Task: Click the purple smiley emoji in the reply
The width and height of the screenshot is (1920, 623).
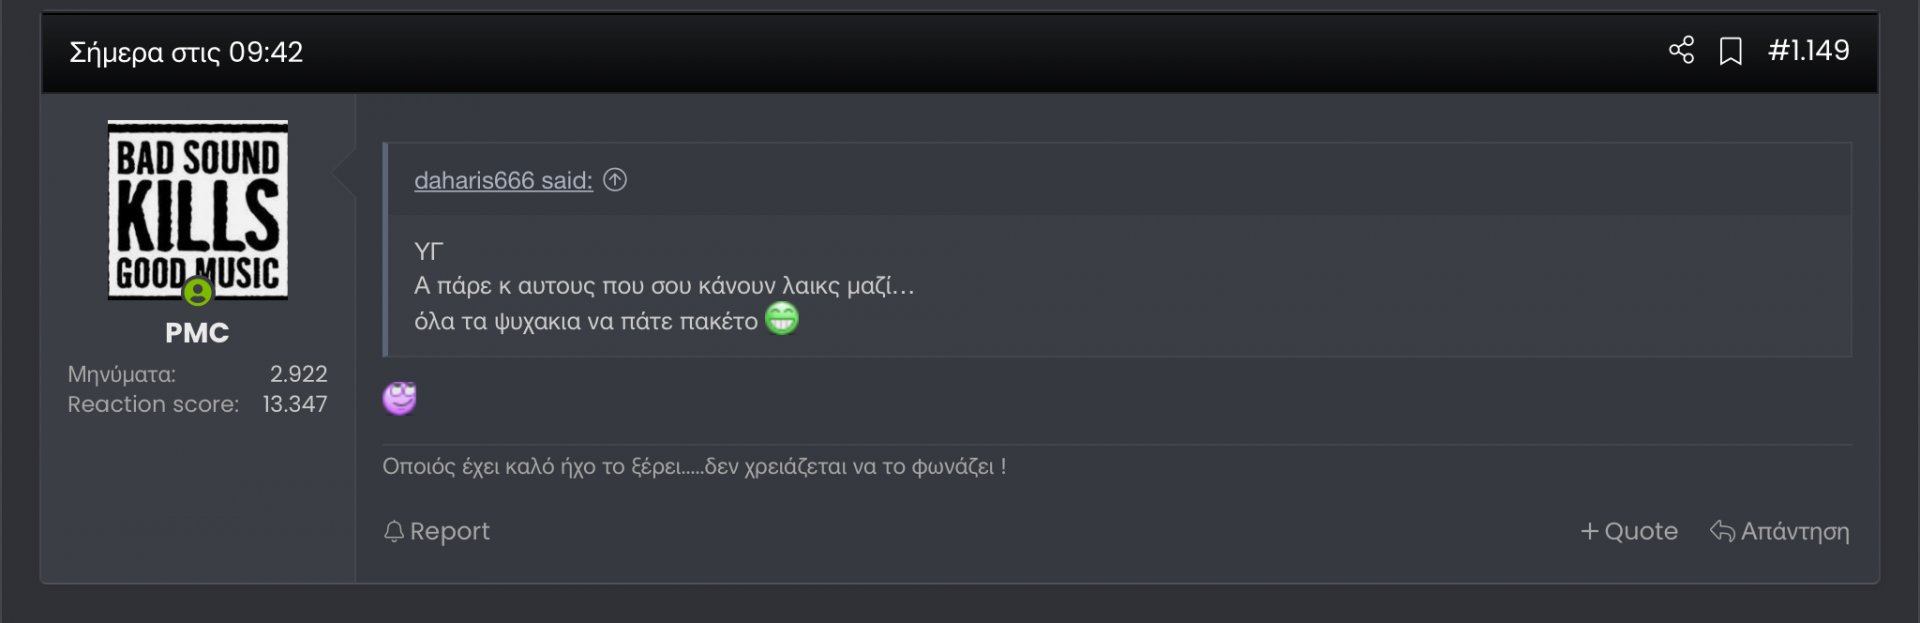Action: [399, 398]
